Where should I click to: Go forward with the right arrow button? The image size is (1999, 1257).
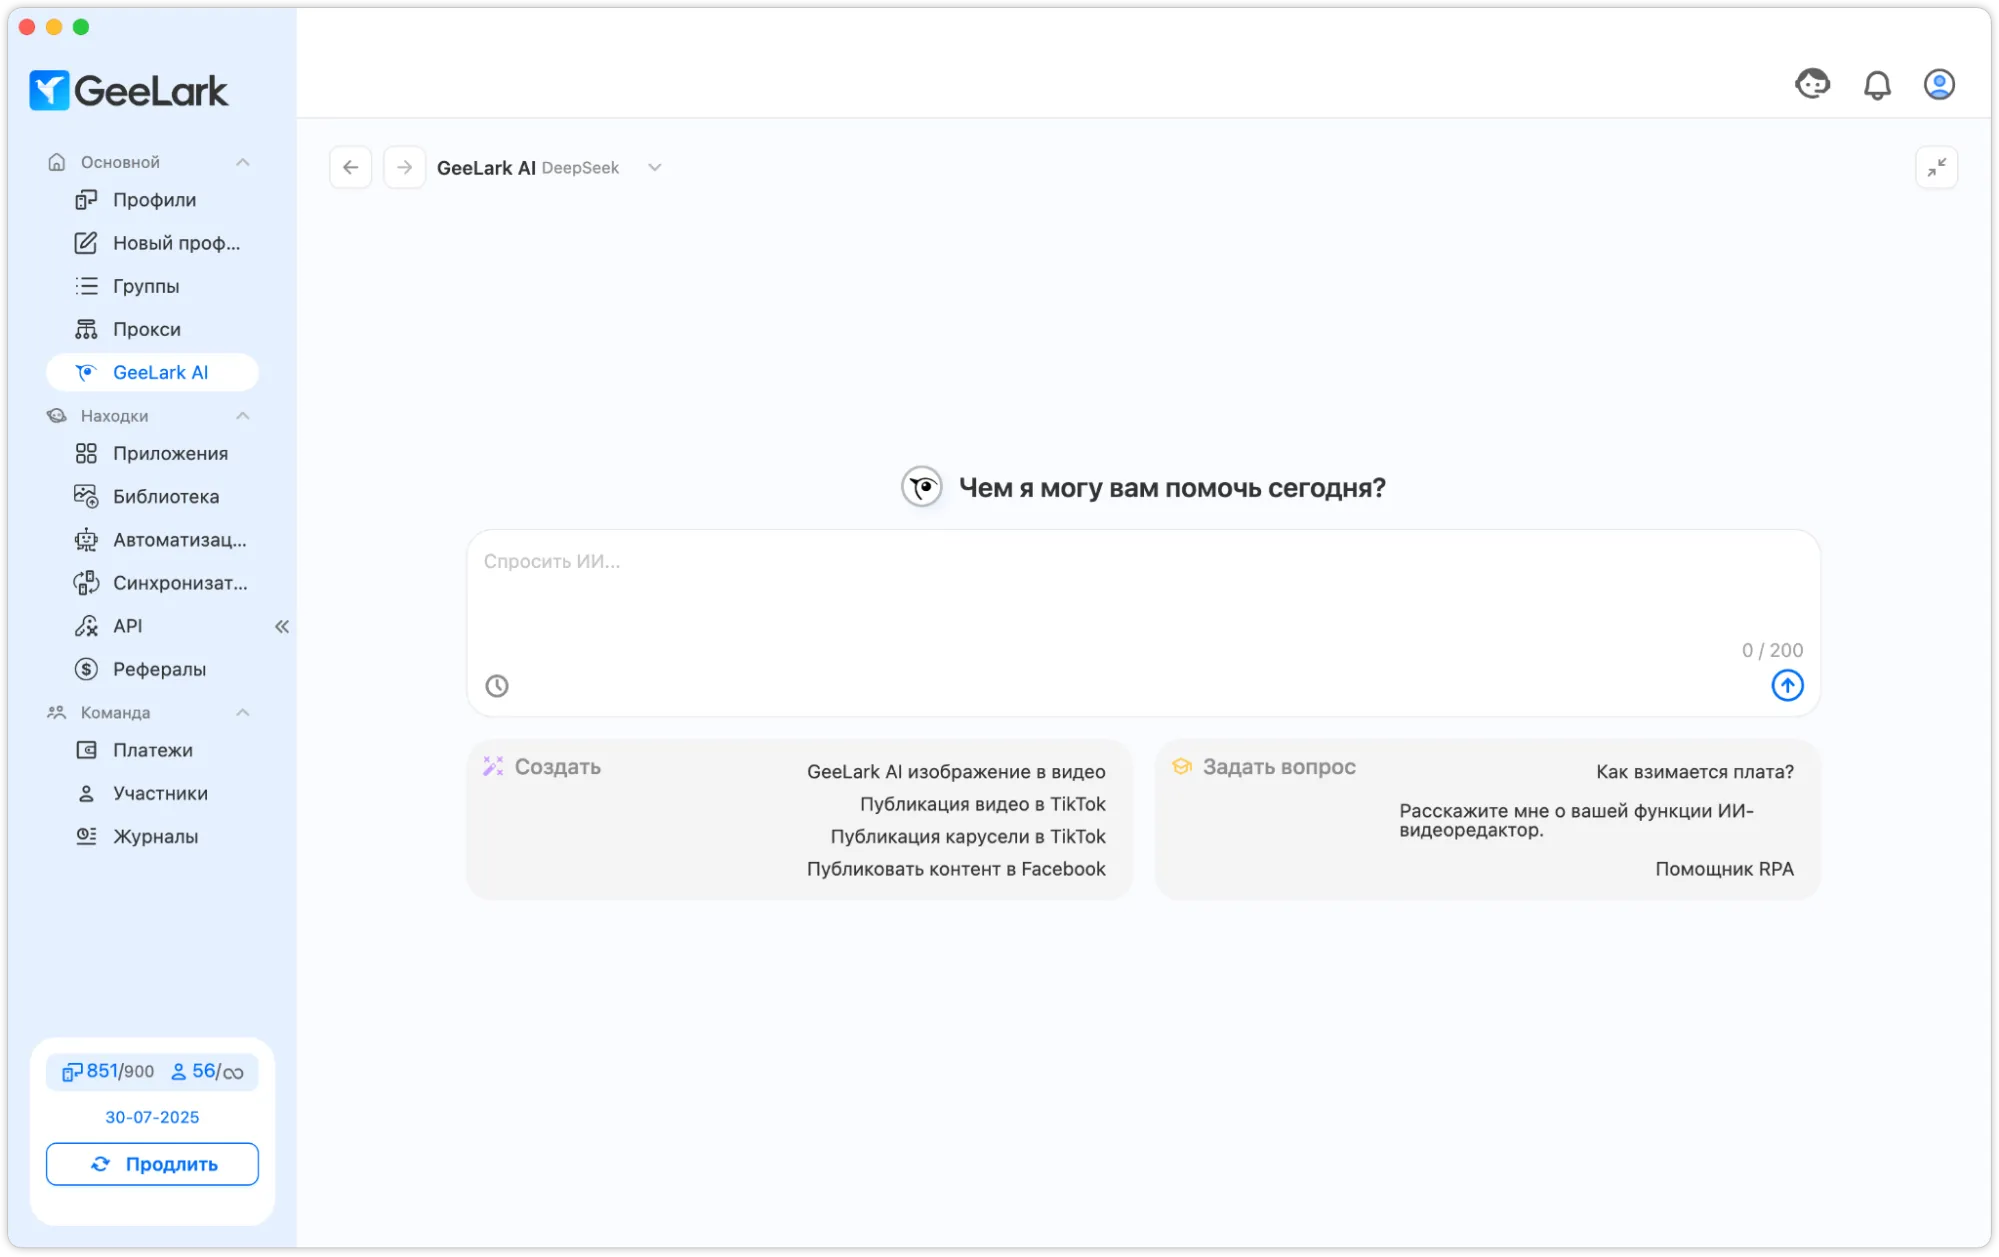click(404, 167)
